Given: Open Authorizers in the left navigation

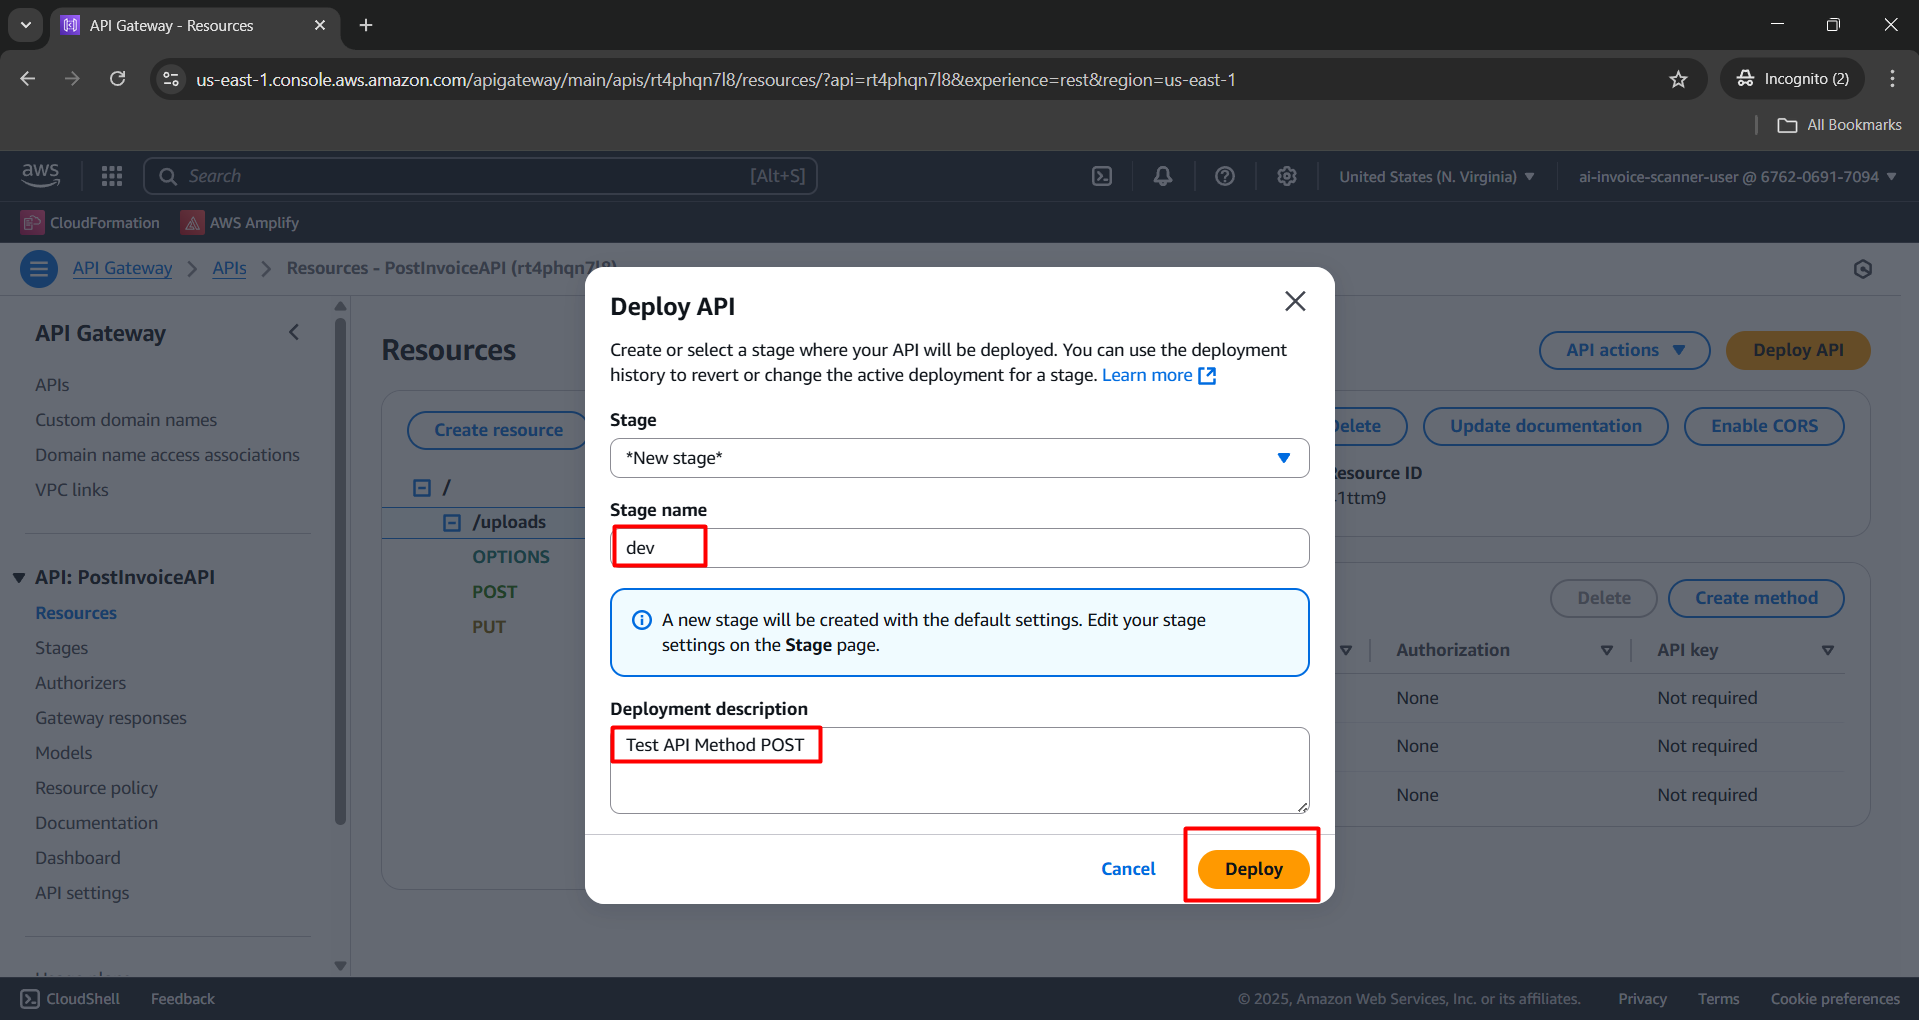Looking at the screenshot, I should tap(80, 683).
